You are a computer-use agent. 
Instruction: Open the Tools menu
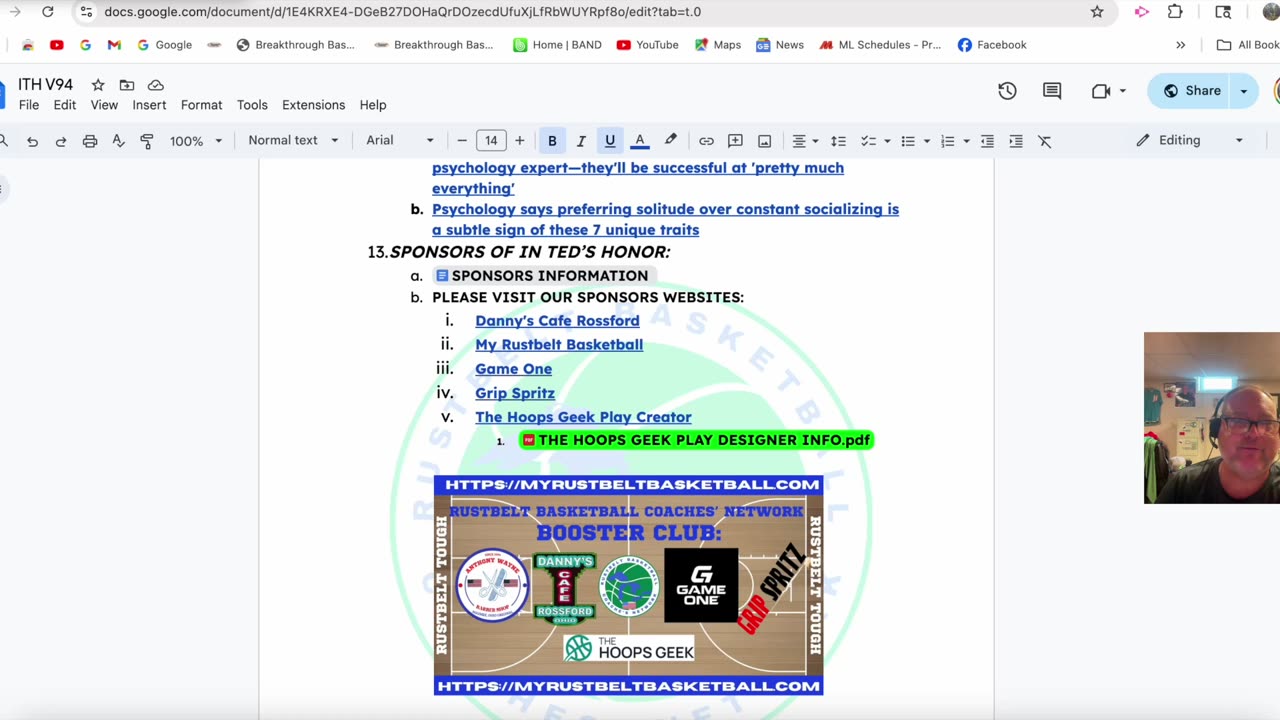252,105
